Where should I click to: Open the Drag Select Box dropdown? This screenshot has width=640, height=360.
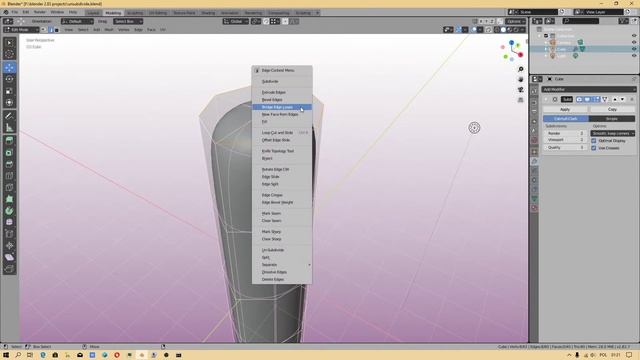[x=128, y=21]
